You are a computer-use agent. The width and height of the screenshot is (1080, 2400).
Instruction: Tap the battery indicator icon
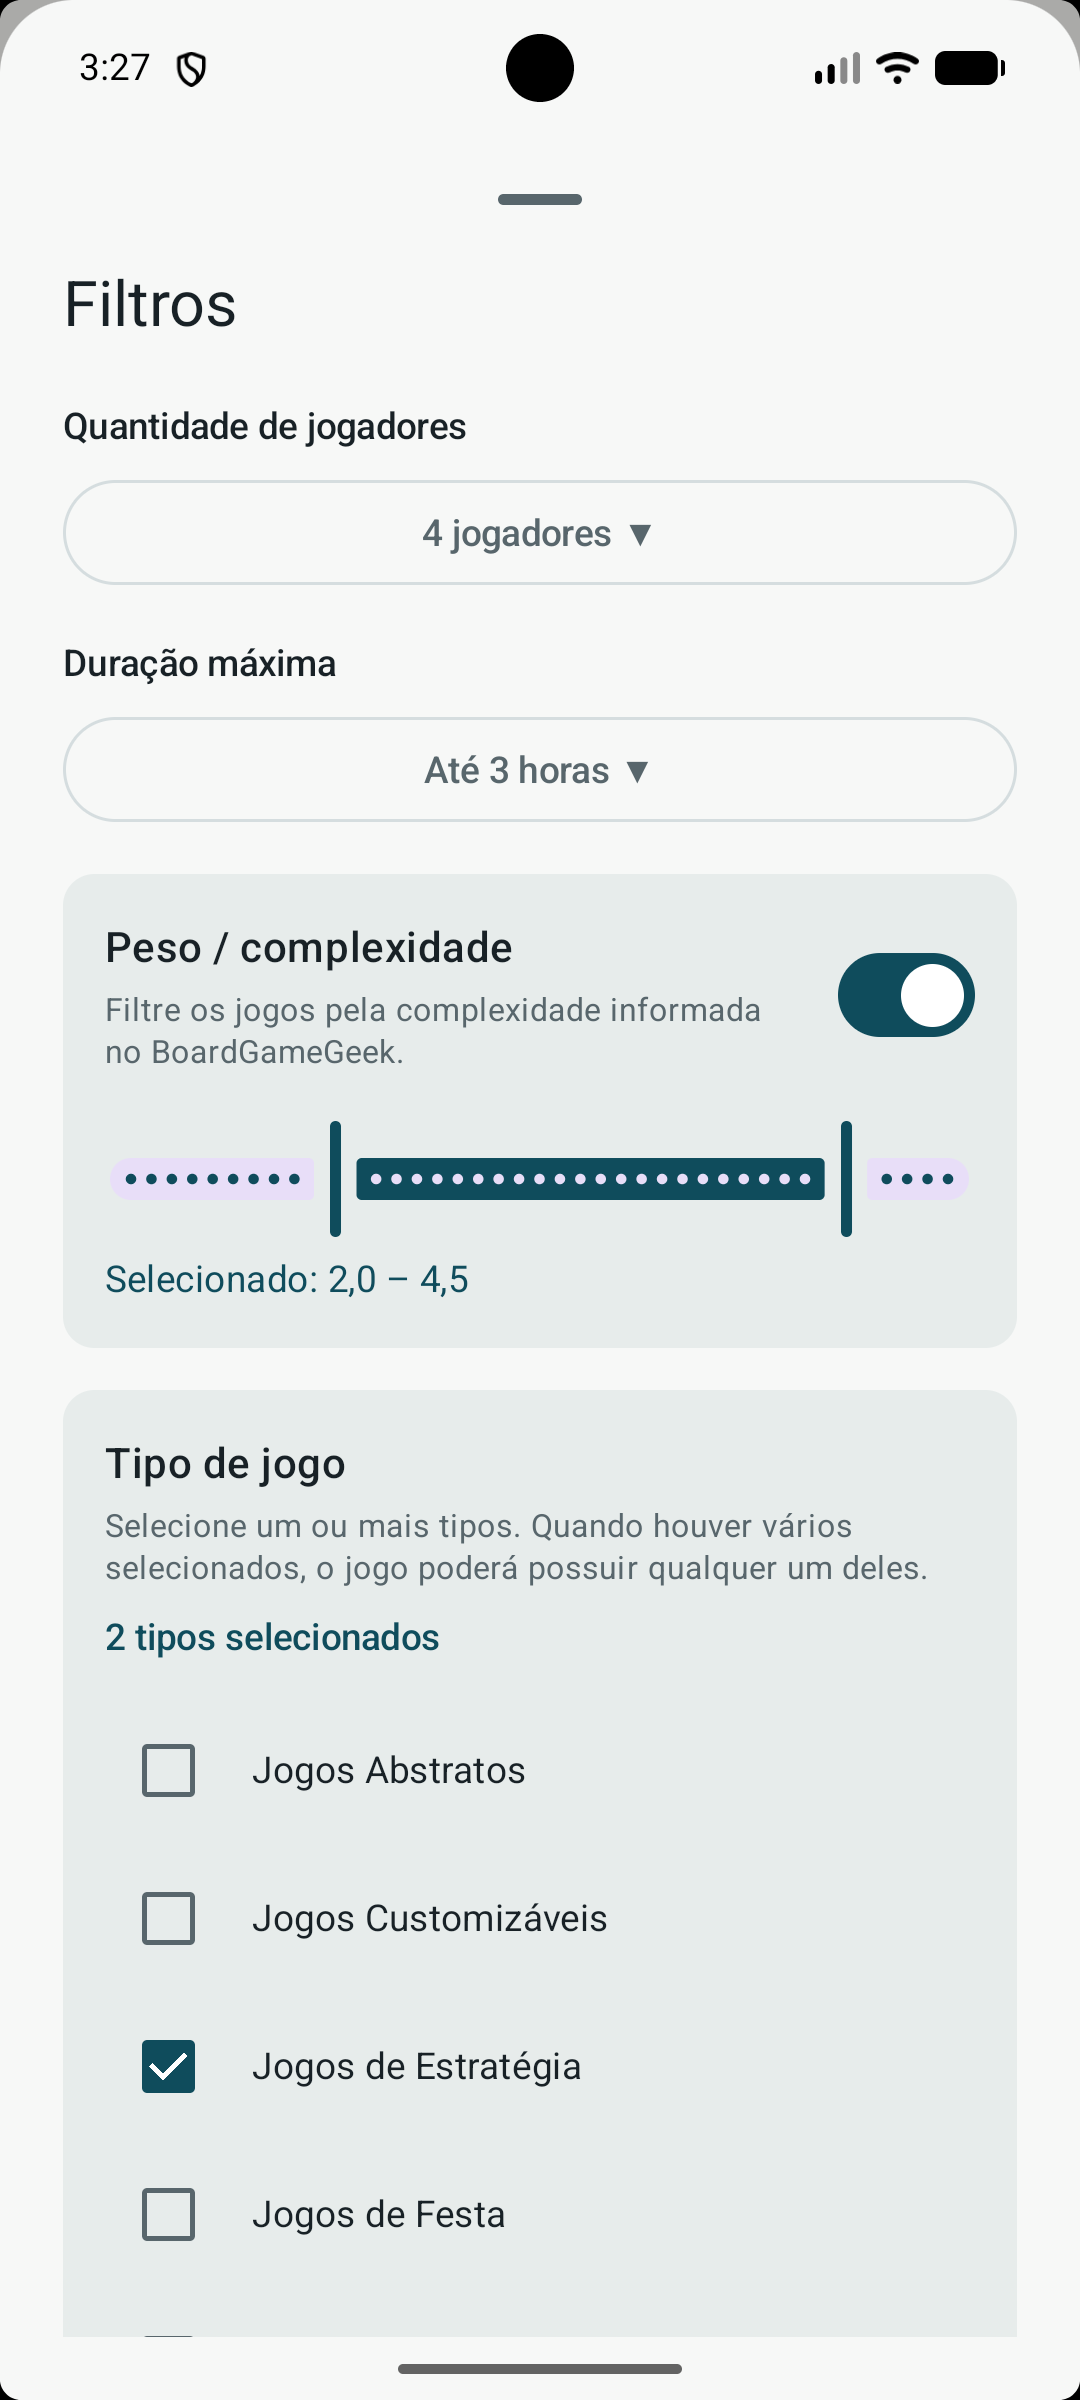coord(969,68)
